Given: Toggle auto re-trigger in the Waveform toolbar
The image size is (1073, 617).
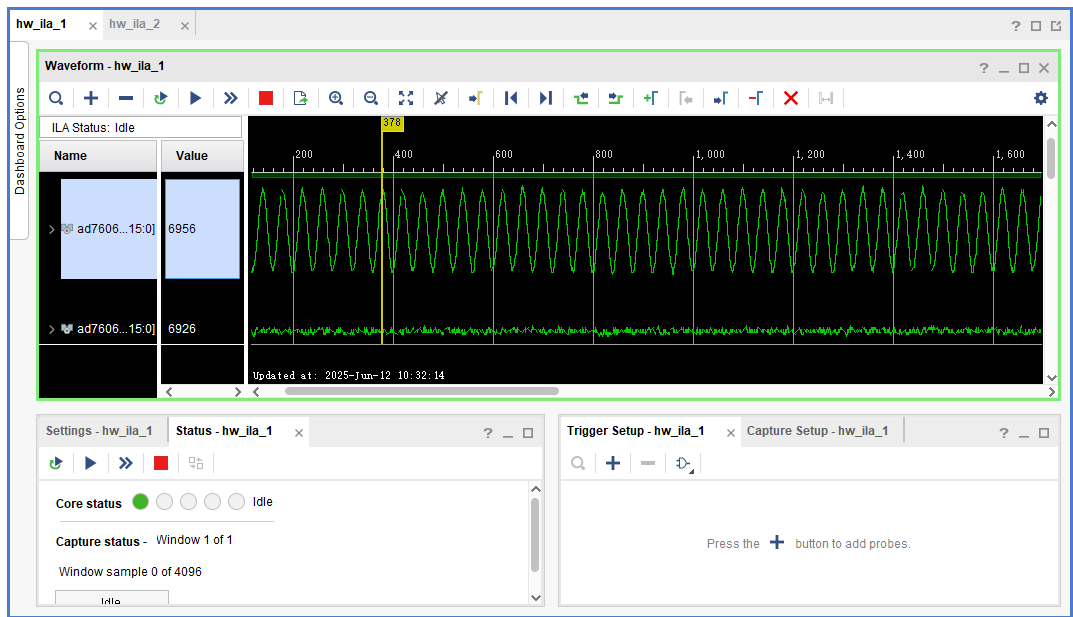Looking at the screenshot, I should point(161,99).
